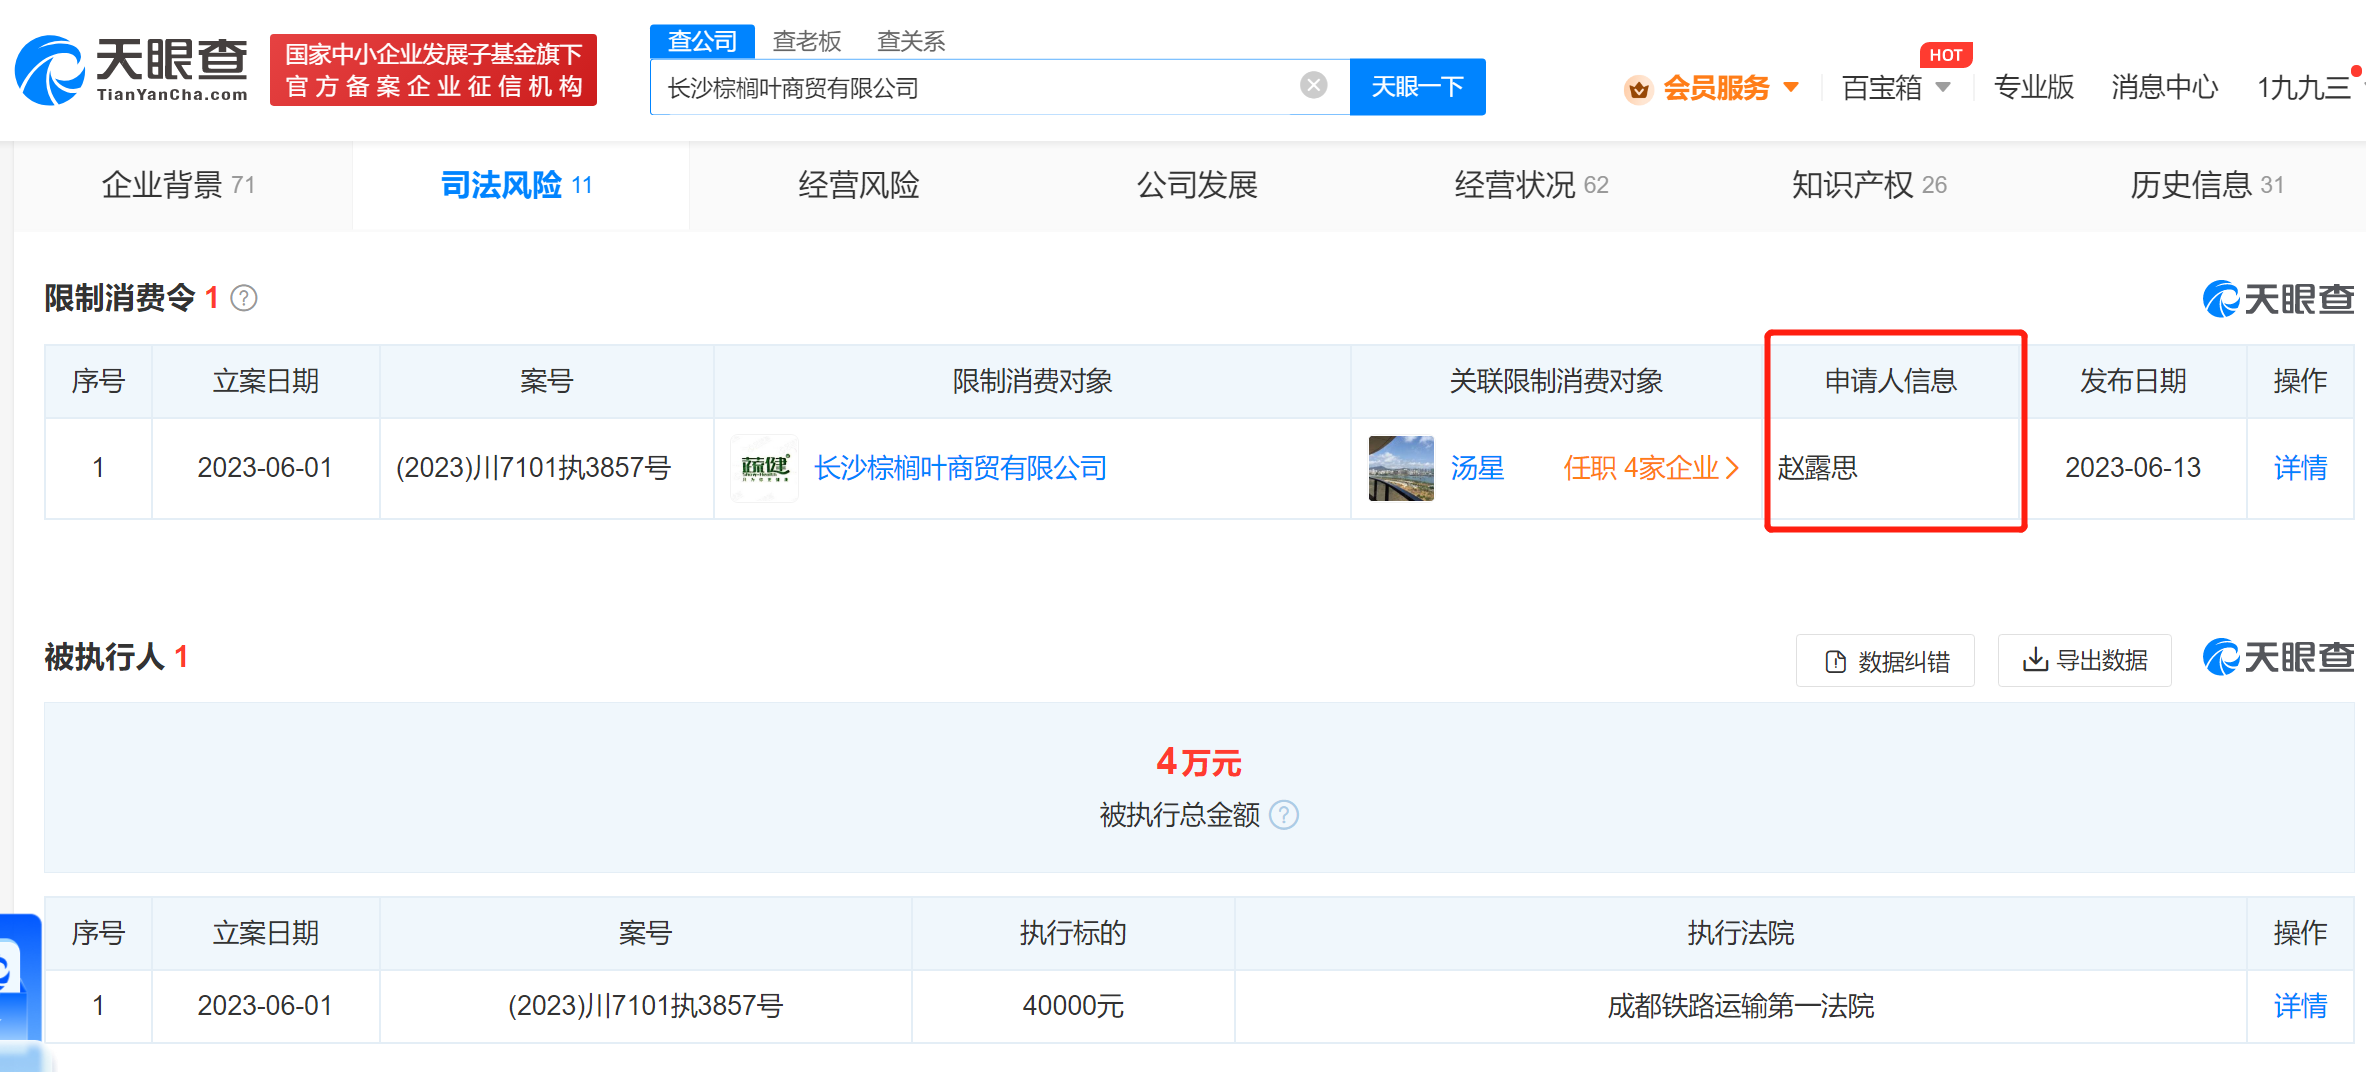
Task: Click into the company search input field
Action: click(x=975, y=88)
